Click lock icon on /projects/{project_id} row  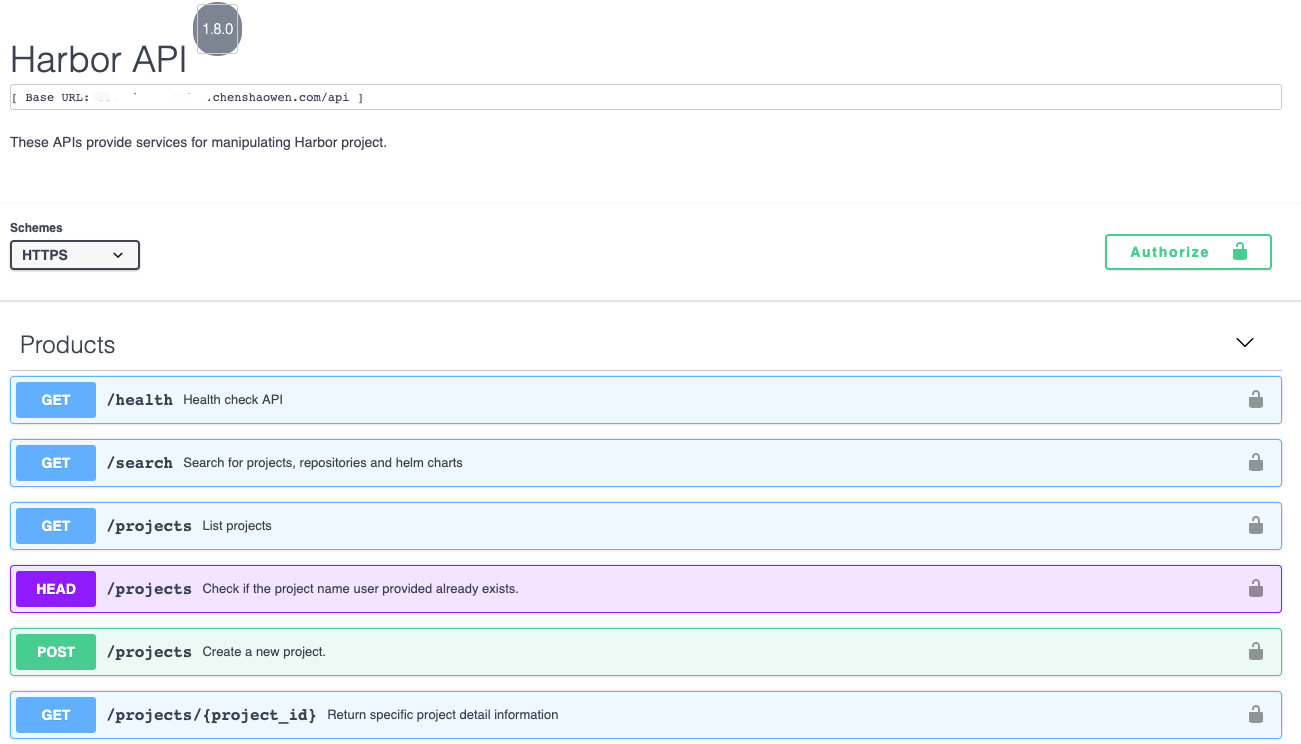coord(1255,715)
